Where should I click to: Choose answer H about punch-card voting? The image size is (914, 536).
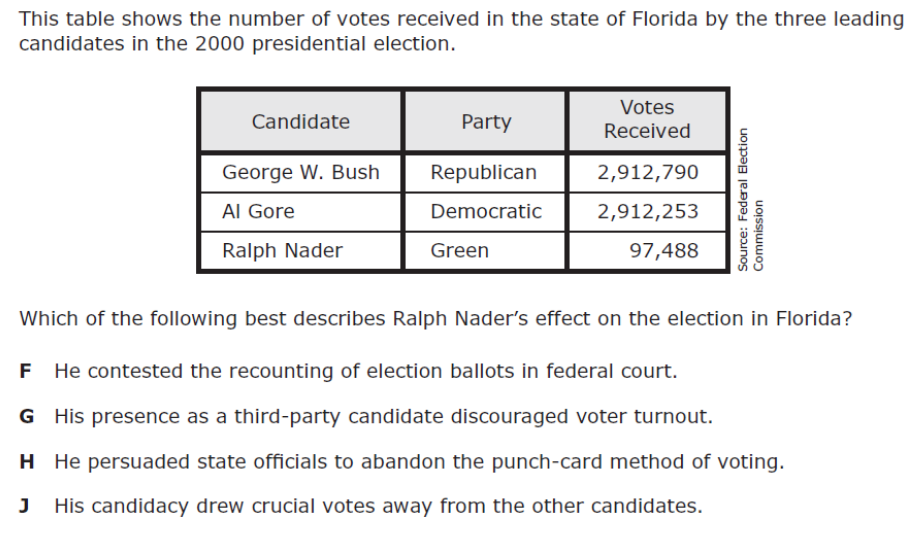(419, 461)
